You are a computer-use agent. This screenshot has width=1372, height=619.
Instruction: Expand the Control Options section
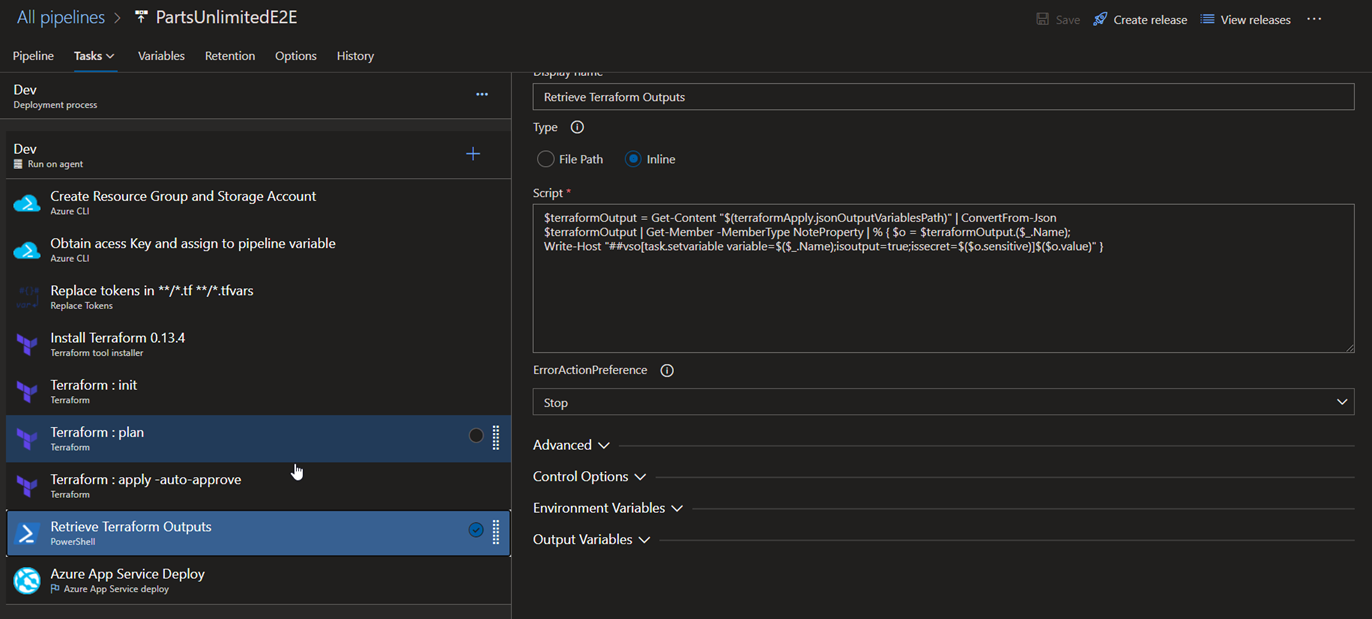coord(589,477)
